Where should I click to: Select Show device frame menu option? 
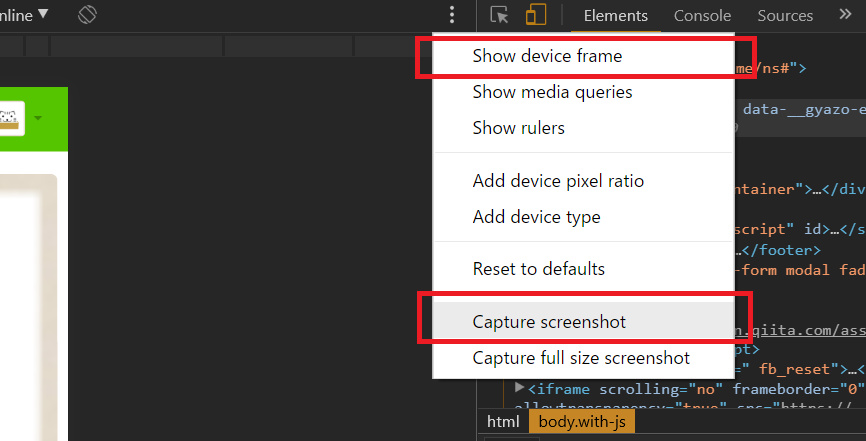547,56
